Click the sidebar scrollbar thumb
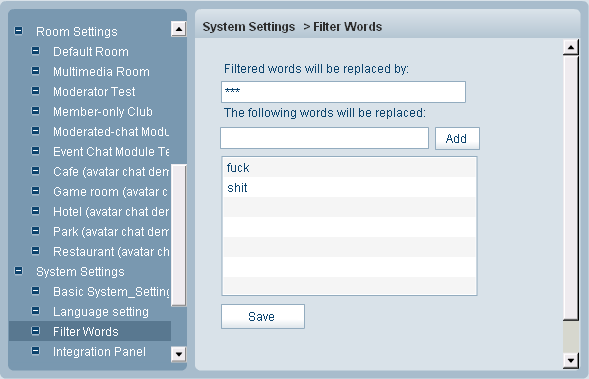Image resolution: width=589 pixels, height=379 pixels. (x=179, y=235)
